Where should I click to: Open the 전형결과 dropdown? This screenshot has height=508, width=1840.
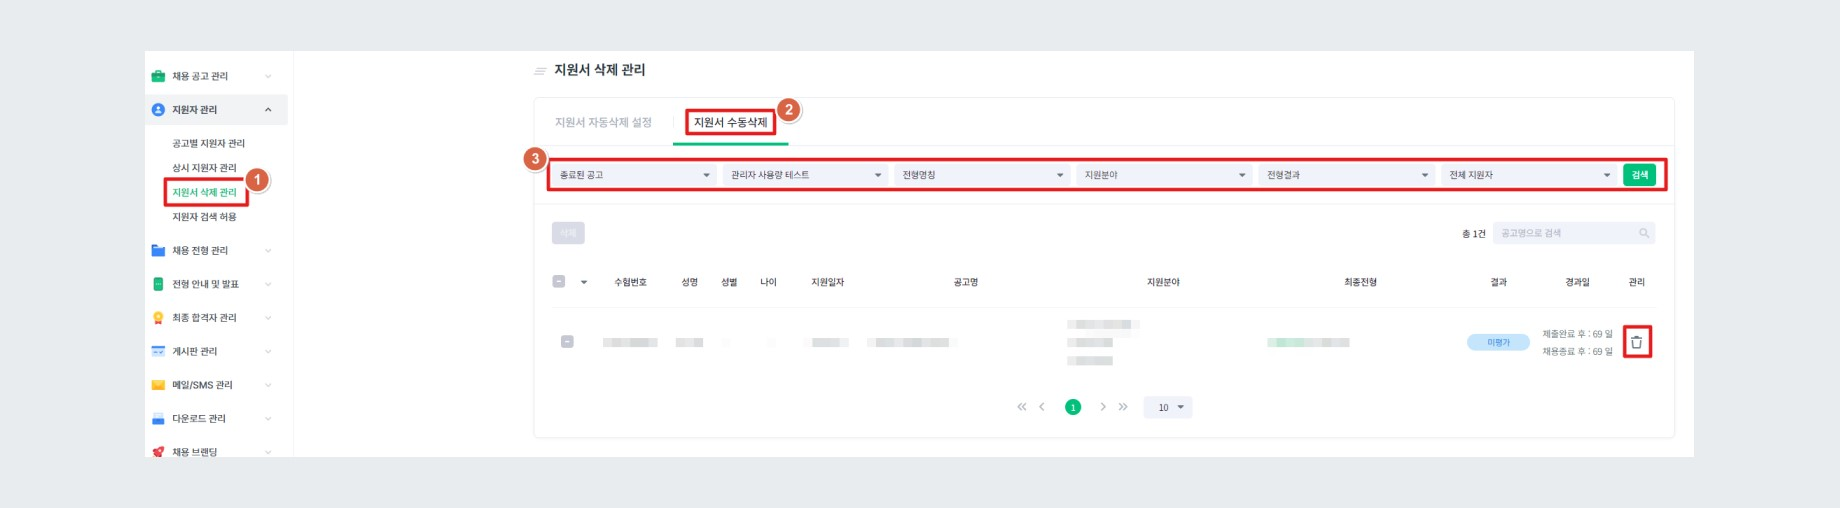1346,175
